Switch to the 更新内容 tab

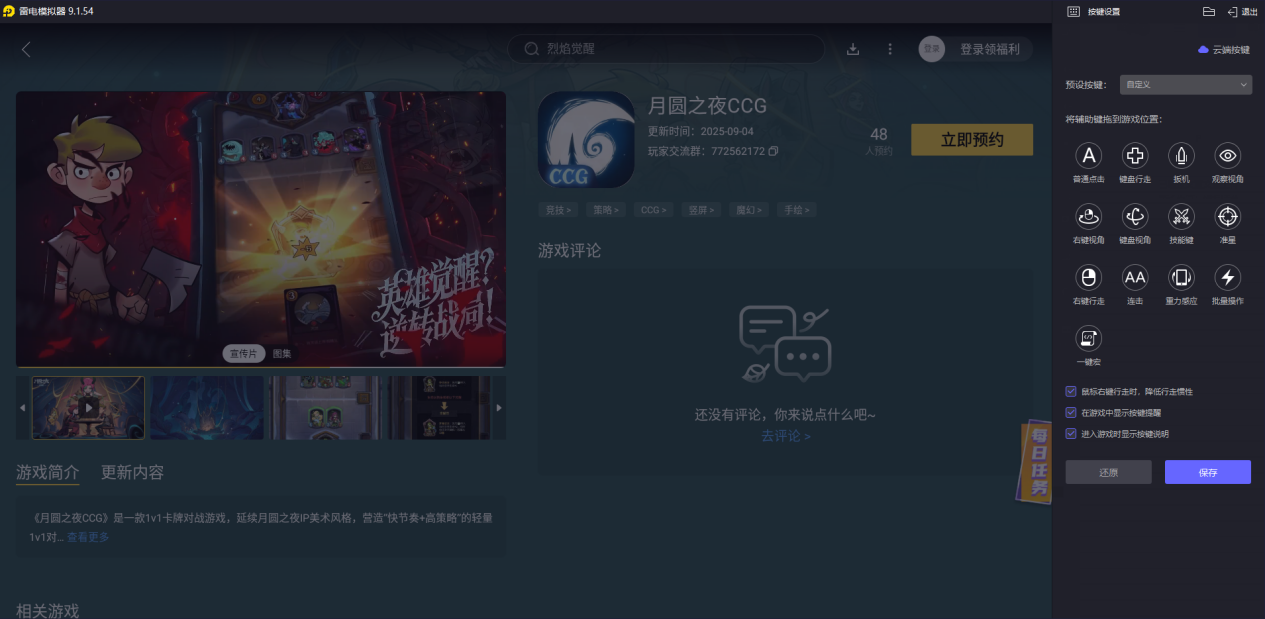(x=132, y=472)
